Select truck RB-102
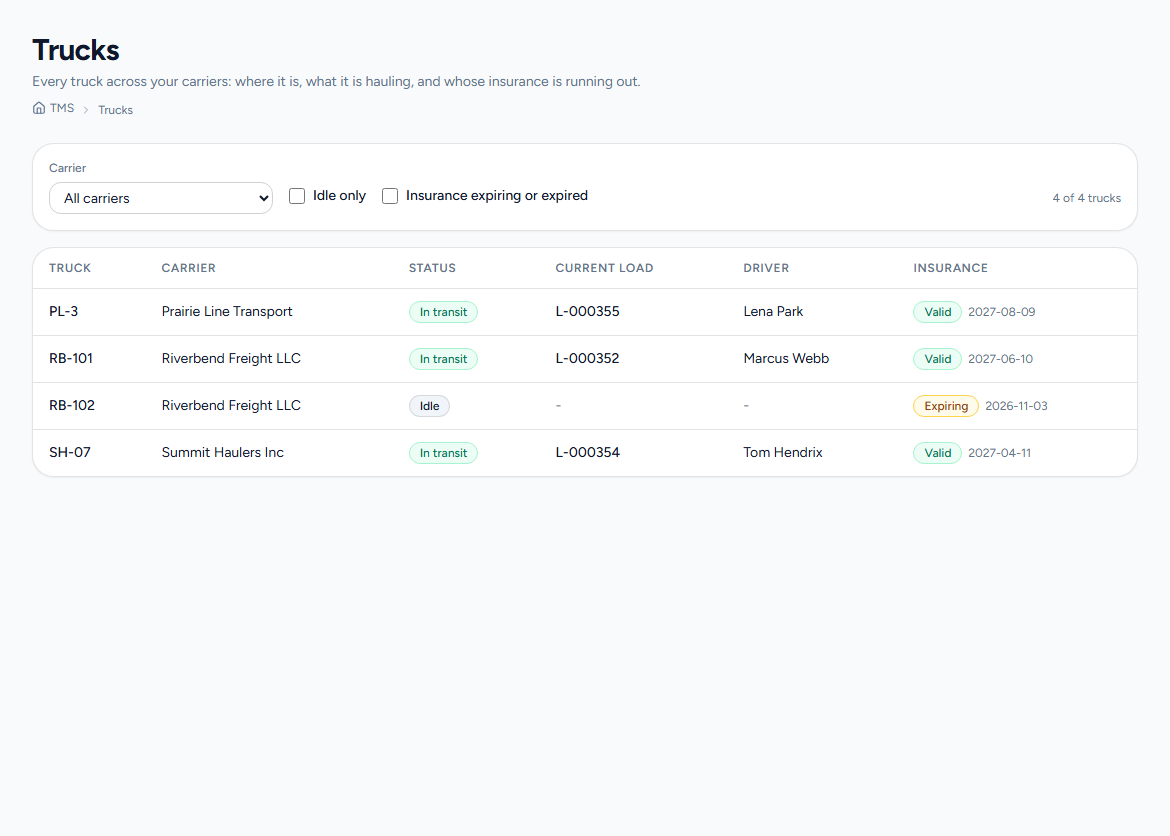The image size is (1170, 836). (x=72, y=405)
